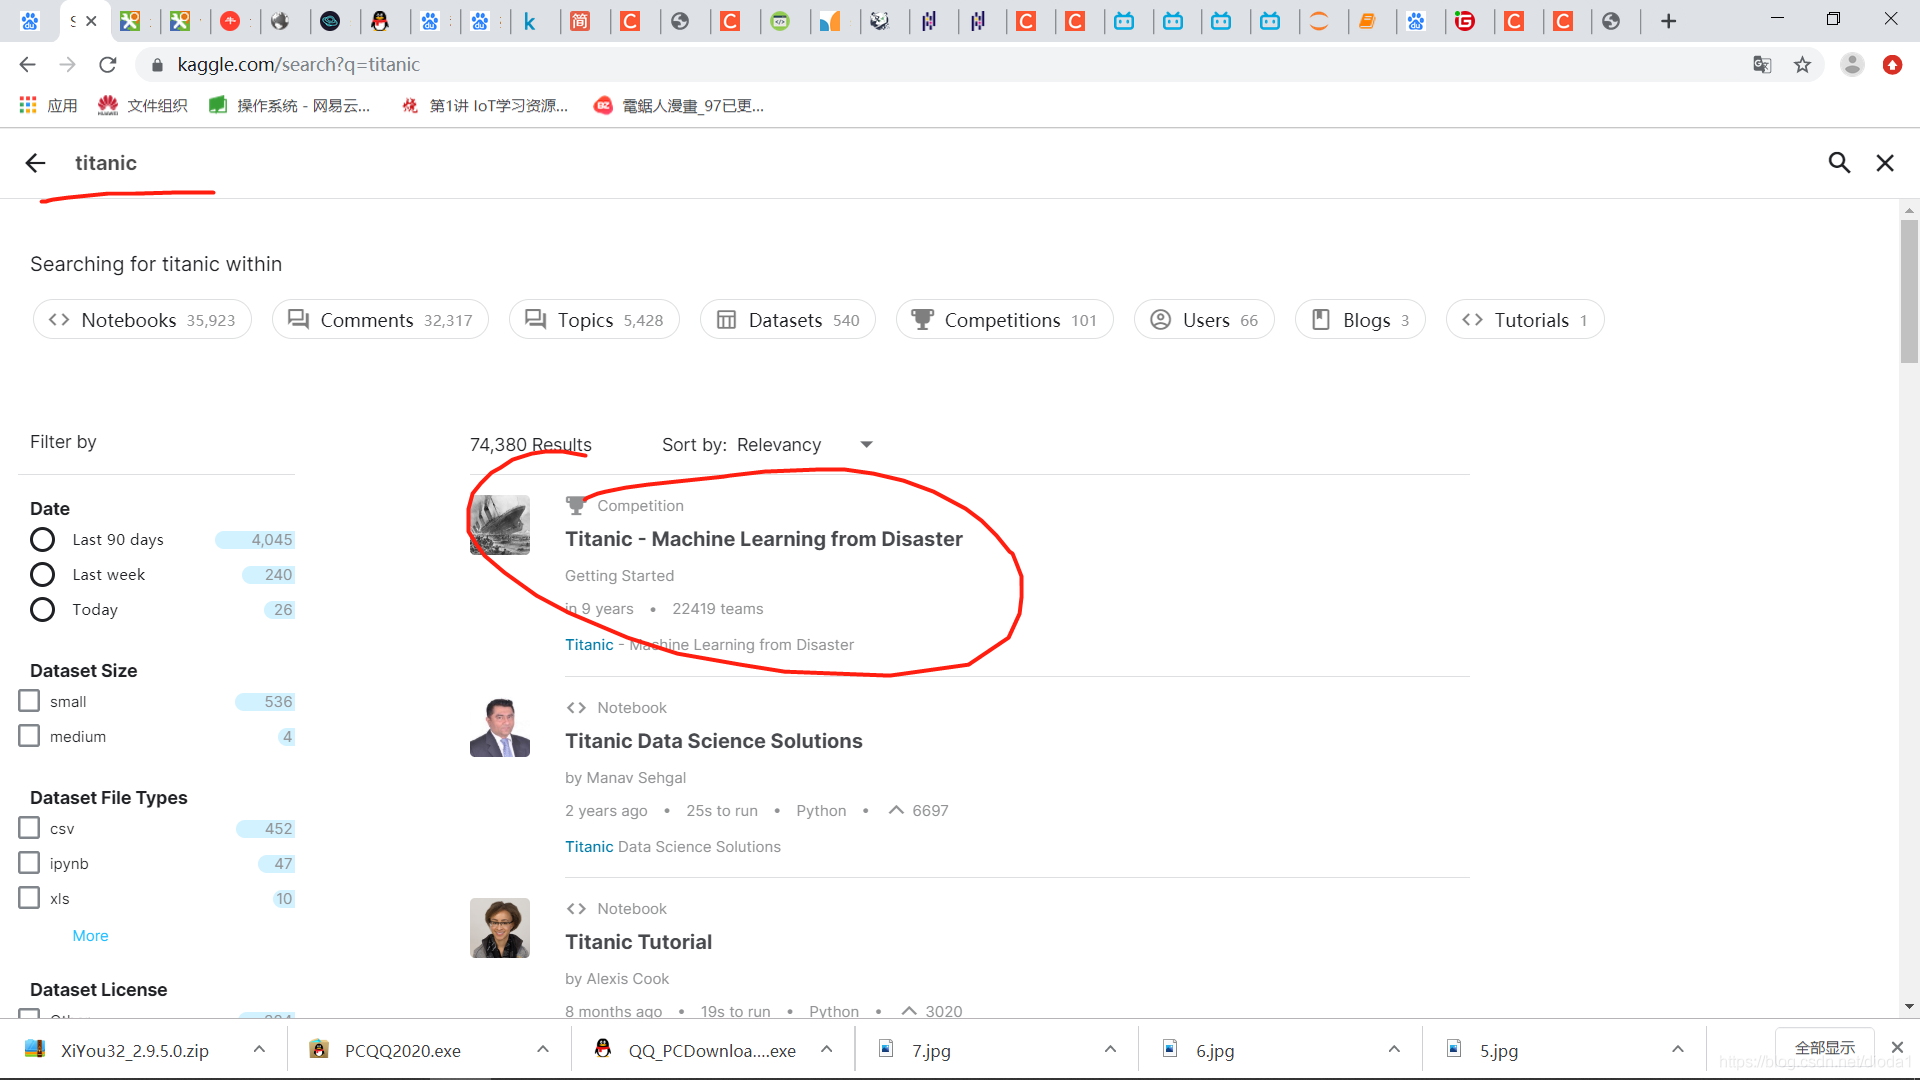The height and width of the screenshot is (1080, 1920).
Task: Select the Last 90 days date filter
Action: click(42, 540)
